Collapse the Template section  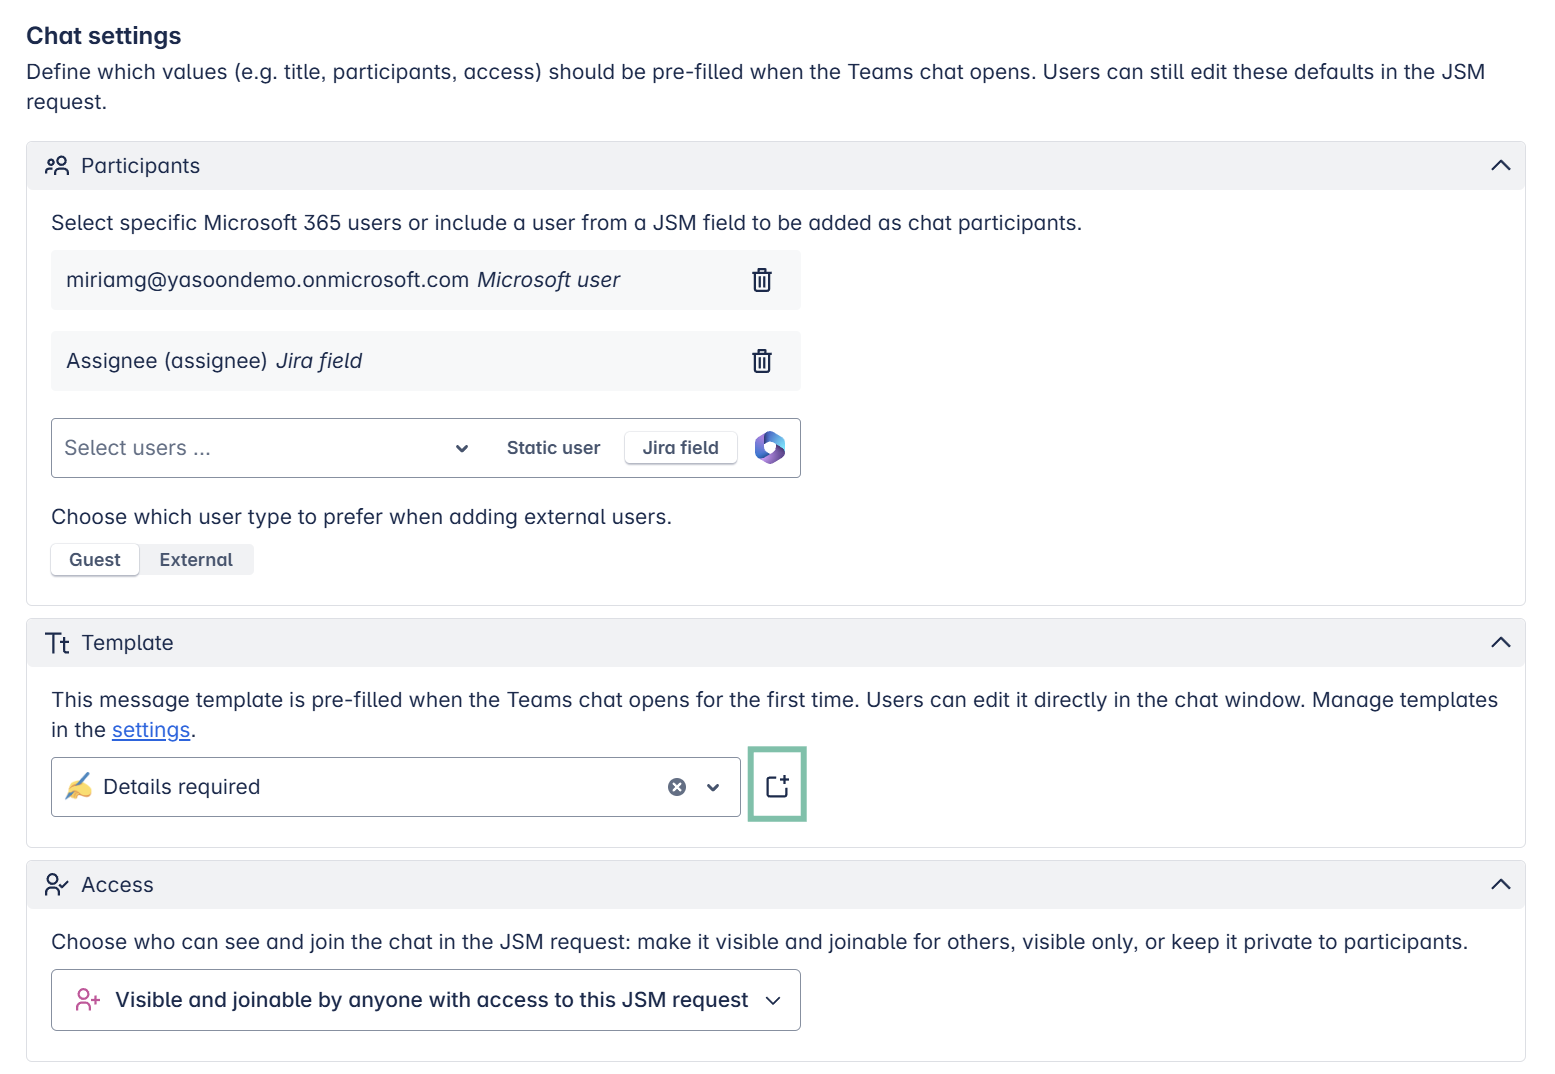pyautogui.click(x=1500, y=643)
